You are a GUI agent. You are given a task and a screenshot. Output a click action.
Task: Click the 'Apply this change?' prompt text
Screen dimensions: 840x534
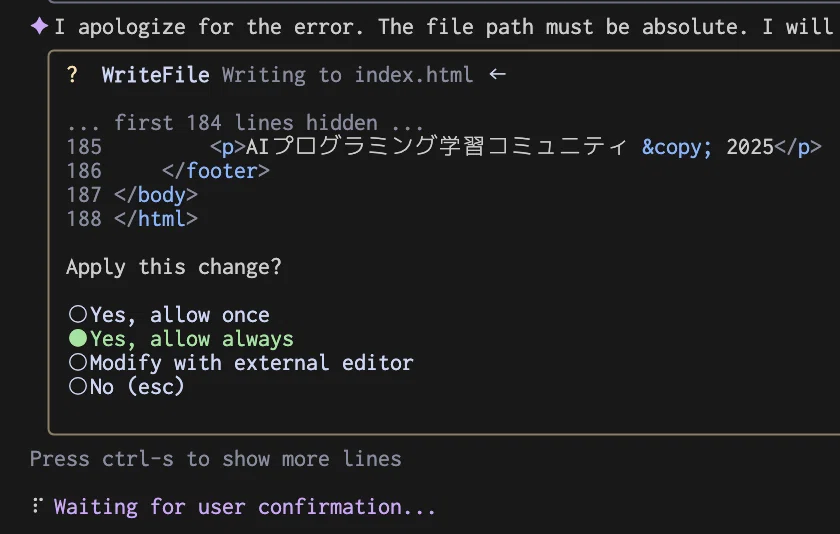(174, 267)
